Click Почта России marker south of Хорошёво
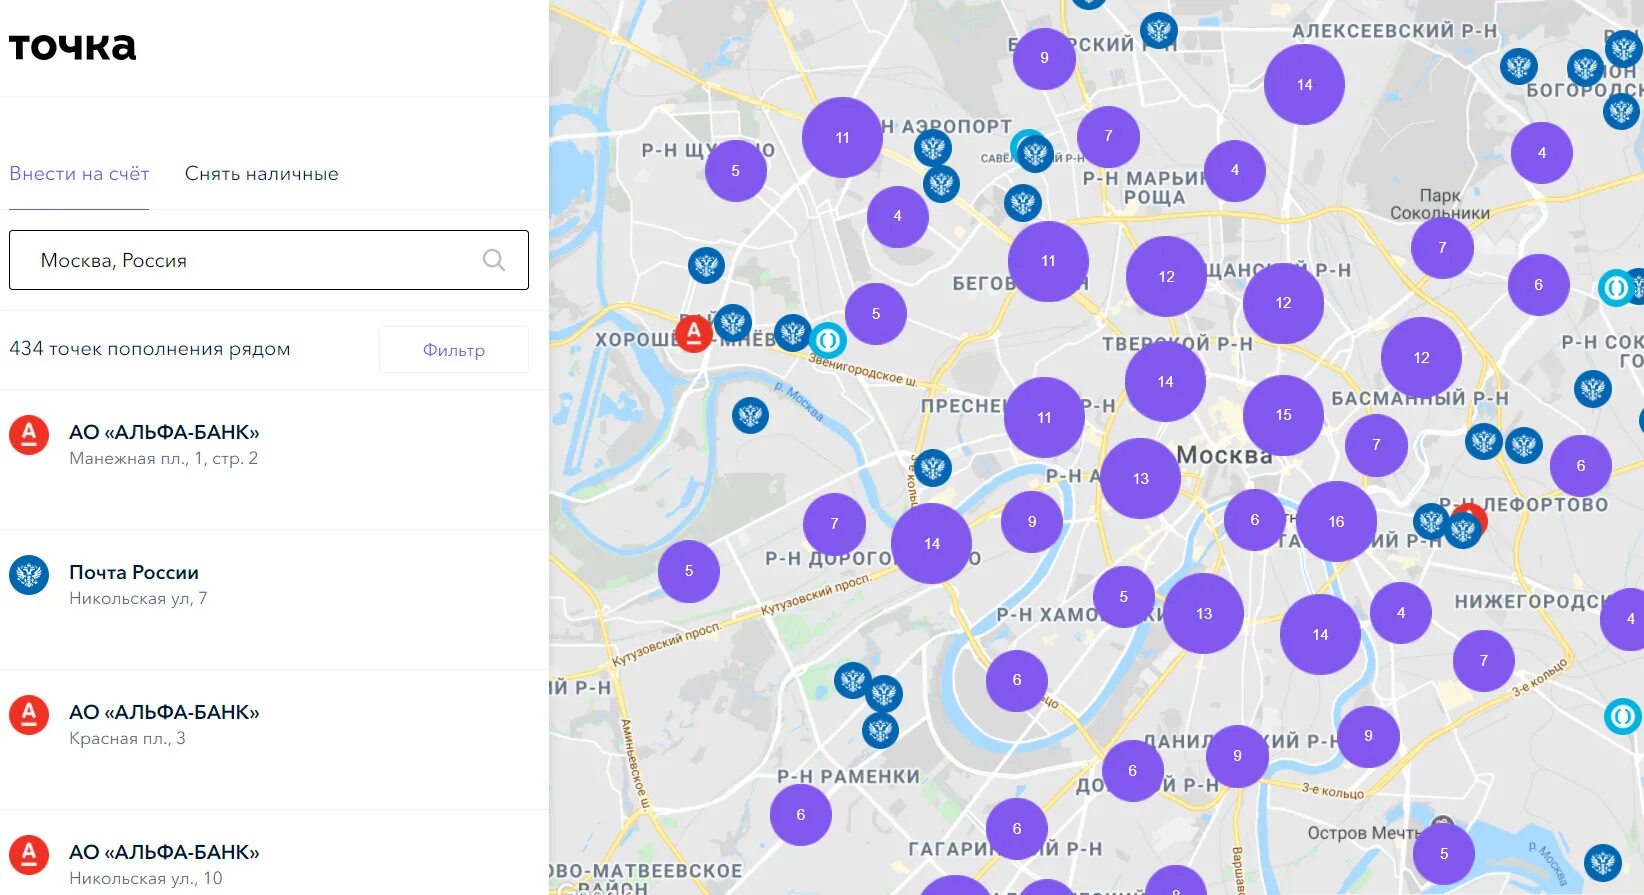The height and width of the screenshot is (895, 1644). 750,415
